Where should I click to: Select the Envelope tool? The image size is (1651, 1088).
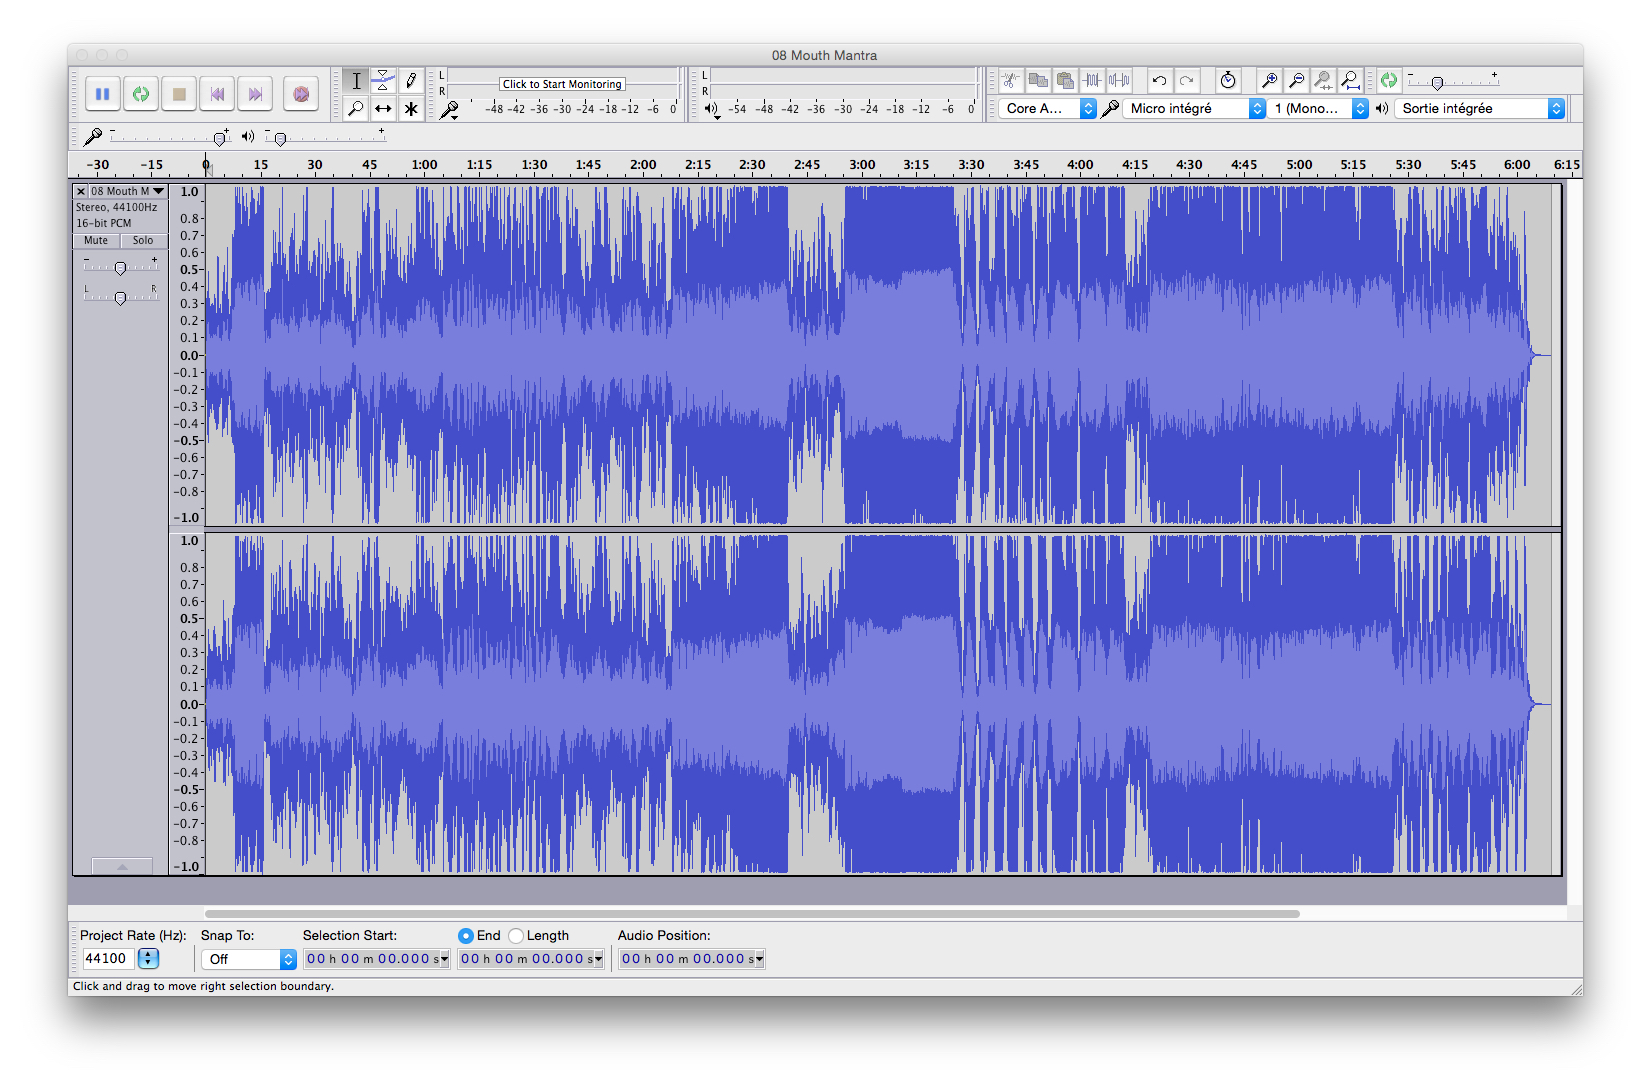click(x=383, y=80)
